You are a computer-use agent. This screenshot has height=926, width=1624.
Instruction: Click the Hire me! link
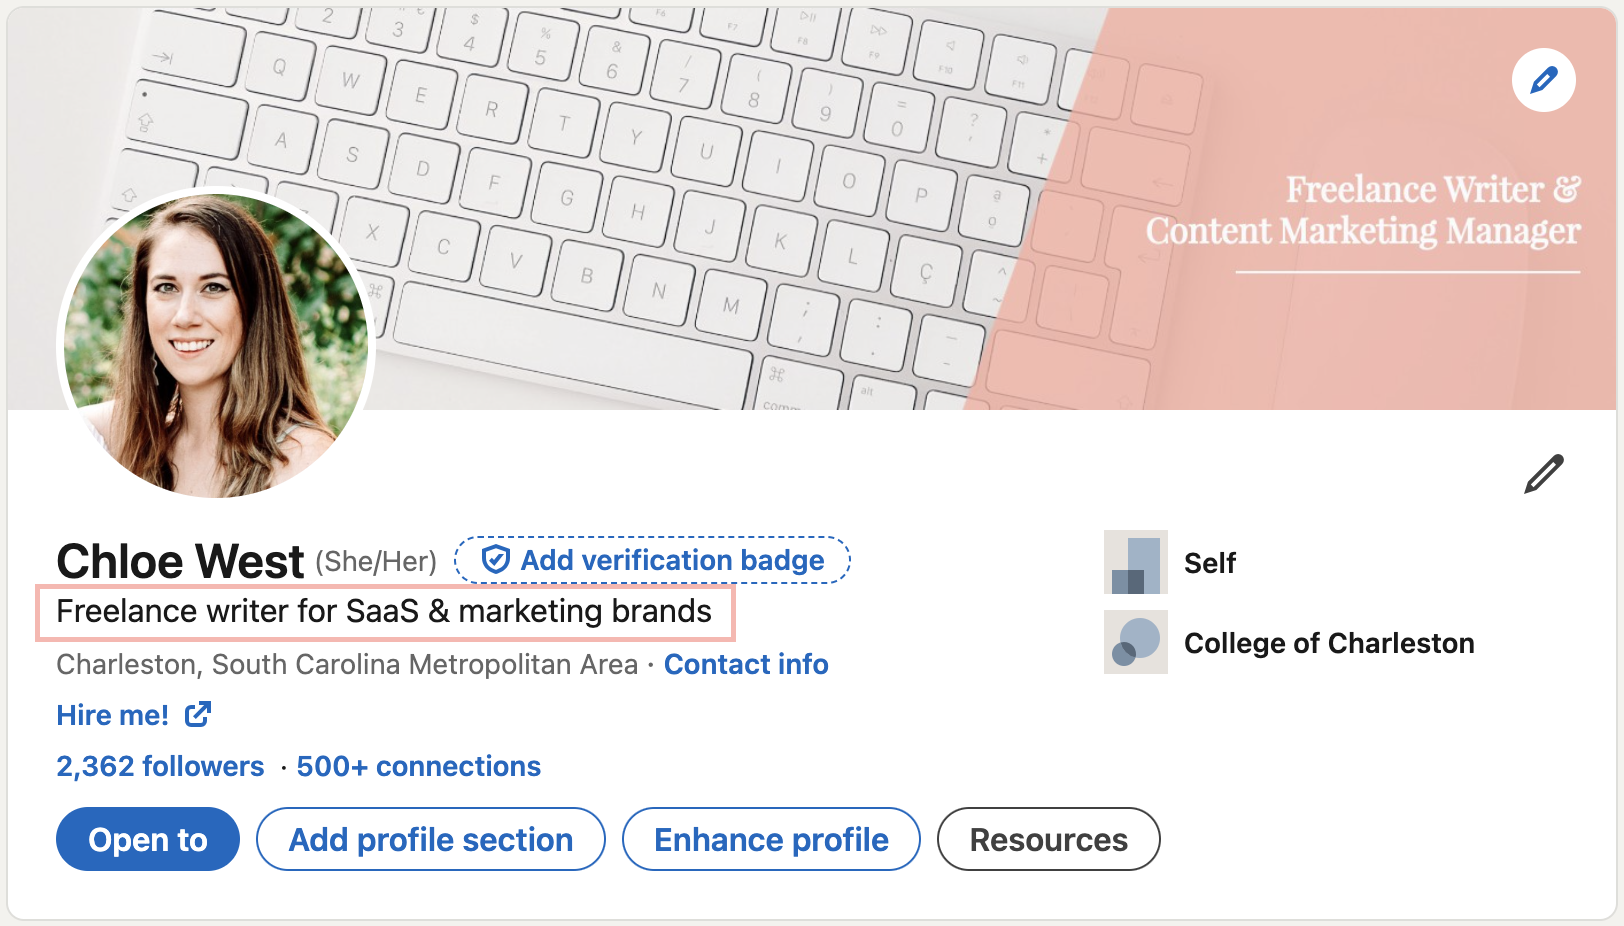(x=111, y=714)
